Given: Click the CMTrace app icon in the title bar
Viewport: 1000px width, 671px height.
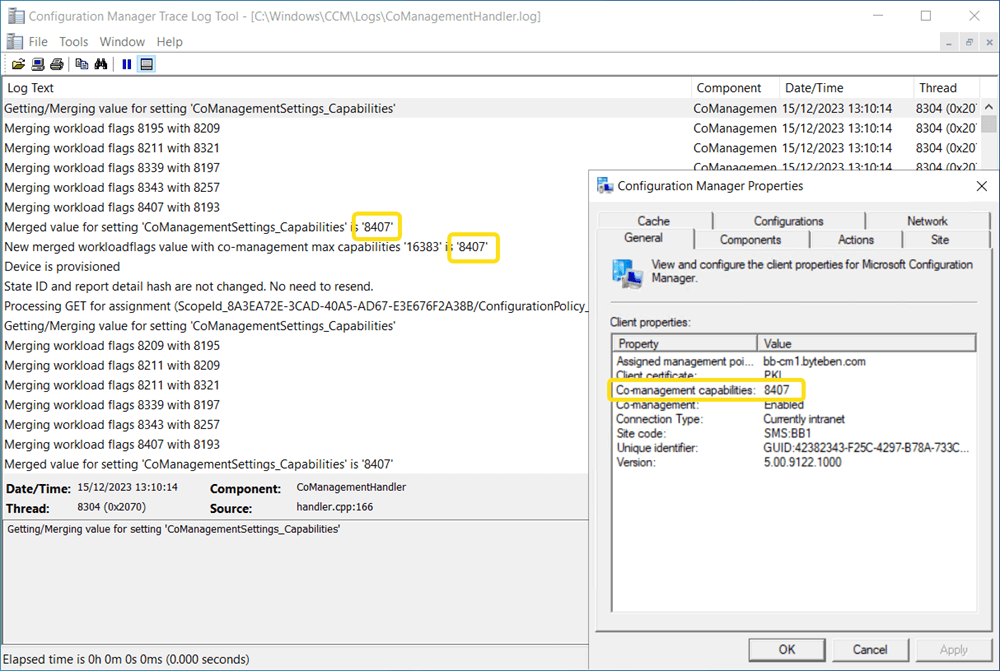Looking at the screenshot, I should (x=15, y=16).
